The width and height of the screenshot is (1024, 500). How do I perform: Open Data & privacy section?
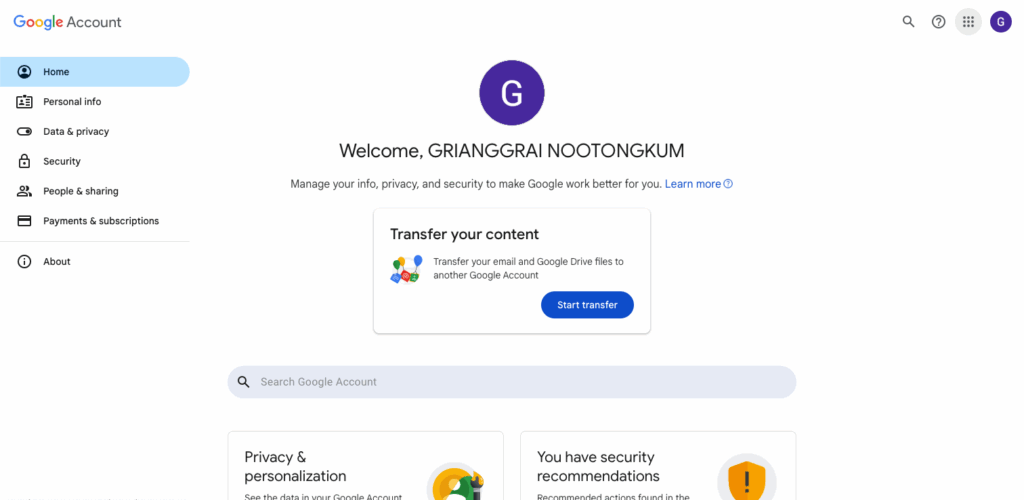tap(95, 132)
